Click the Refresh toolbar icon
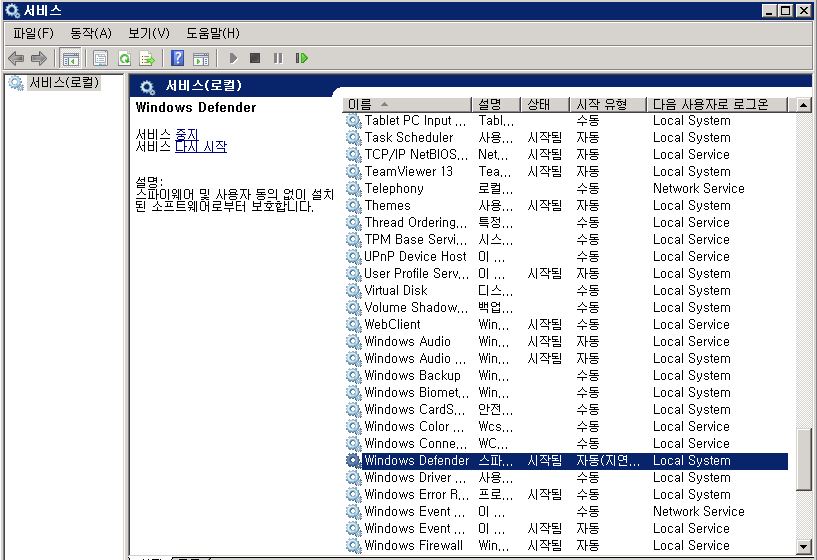The height and width of the screenshot is (560, 817). point(125,58)
